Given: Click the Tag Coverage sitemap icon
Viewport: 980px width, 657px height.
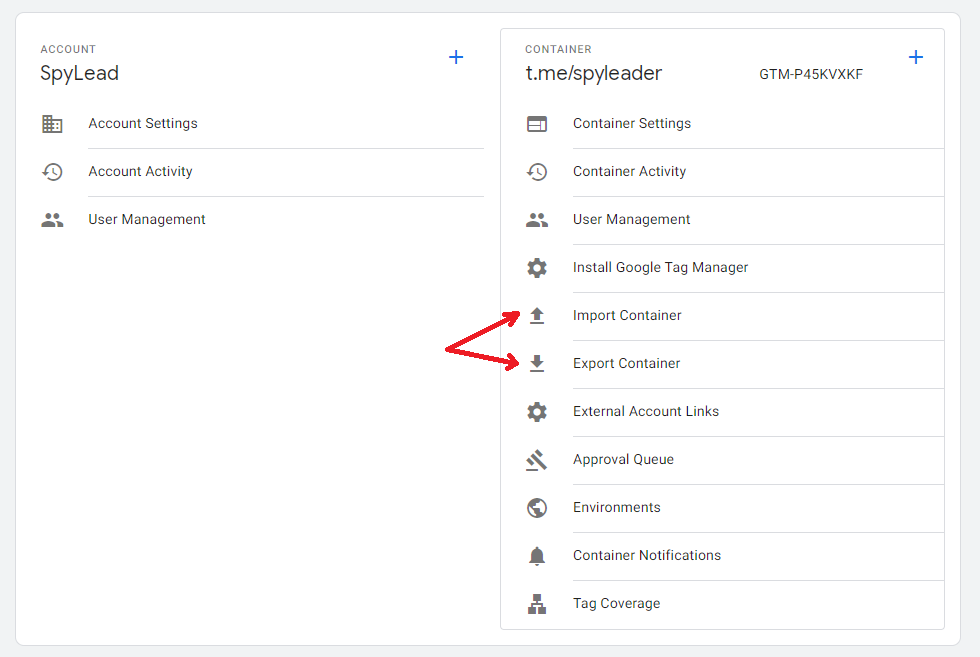Looking at the screenshot, I should [x=537, y=604].
